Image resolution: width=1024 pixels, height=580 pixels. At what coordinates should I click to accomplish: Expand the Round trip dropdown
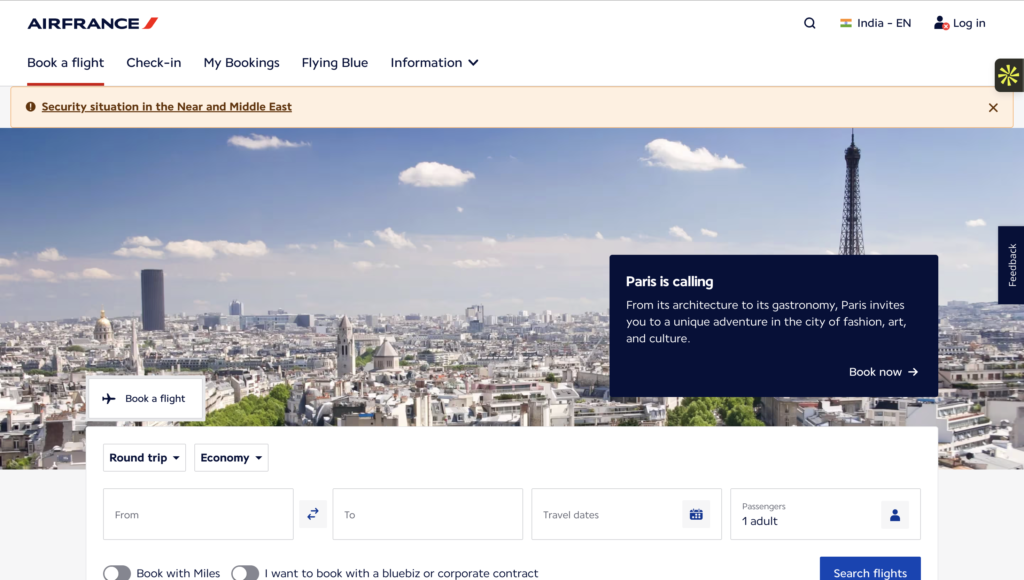point(144,458)
